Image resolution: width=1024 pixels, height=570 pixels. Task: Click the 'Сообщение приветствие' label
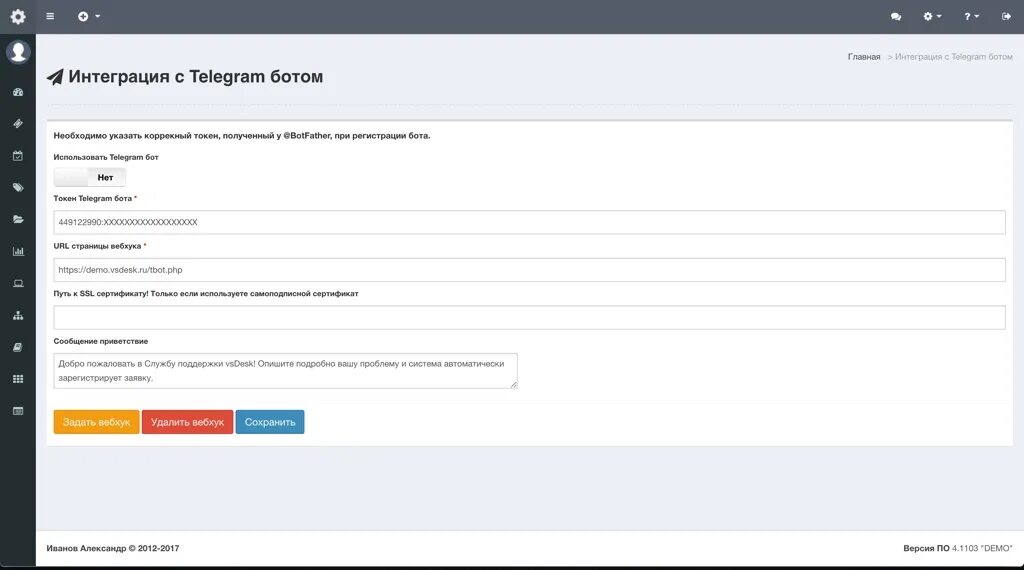[x=101, y=341]
